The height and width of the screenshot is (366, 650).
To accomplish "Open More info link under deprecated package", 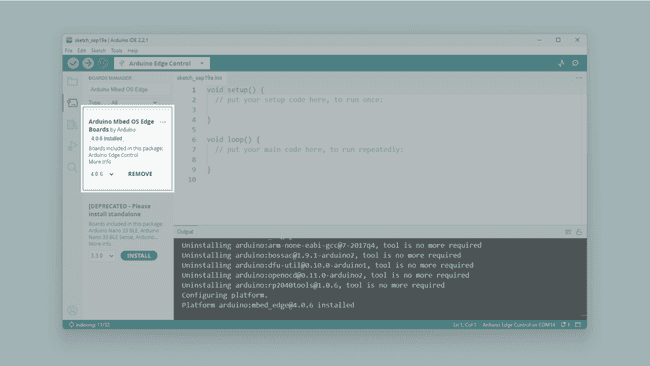I will (x=99, y=244).
